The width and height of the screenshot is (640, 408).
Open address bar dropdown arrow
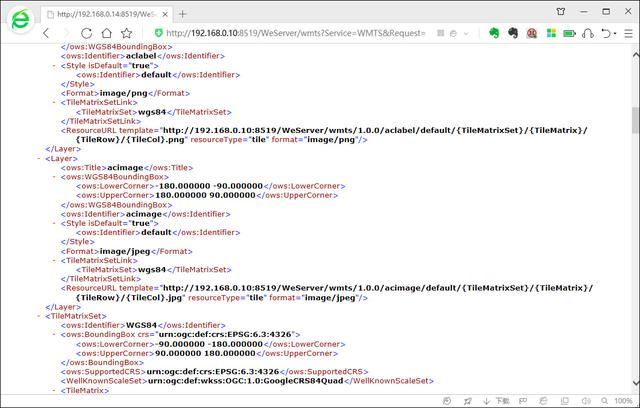coord(466,33)
